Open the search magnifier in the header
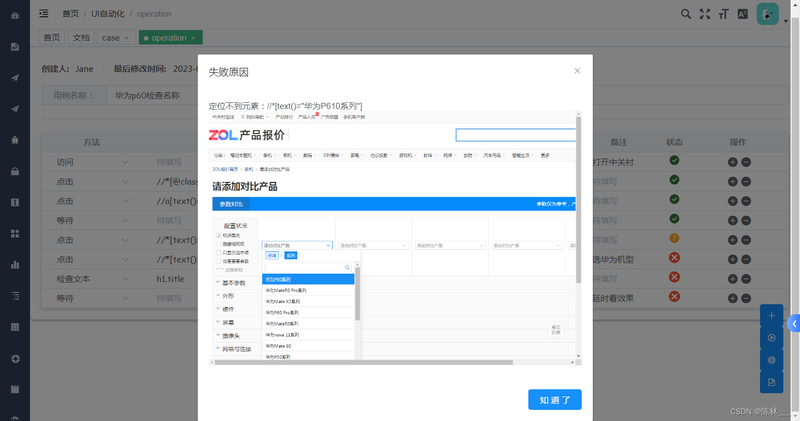This screenshot has width=800, height=421. (686, 14)
